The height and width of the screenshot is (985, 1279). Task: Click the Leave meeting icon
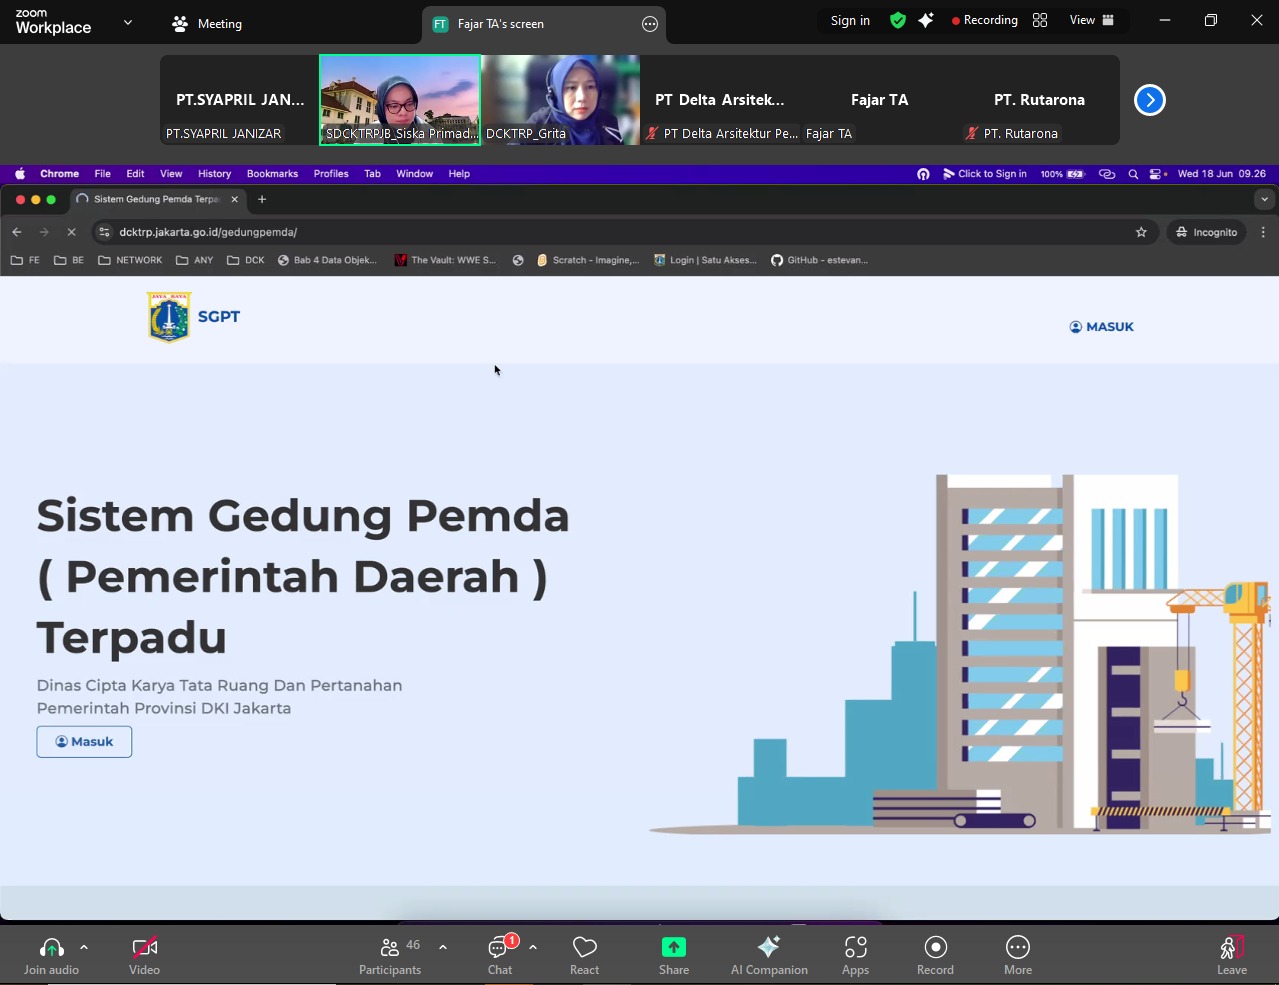tap(1231, 947)
